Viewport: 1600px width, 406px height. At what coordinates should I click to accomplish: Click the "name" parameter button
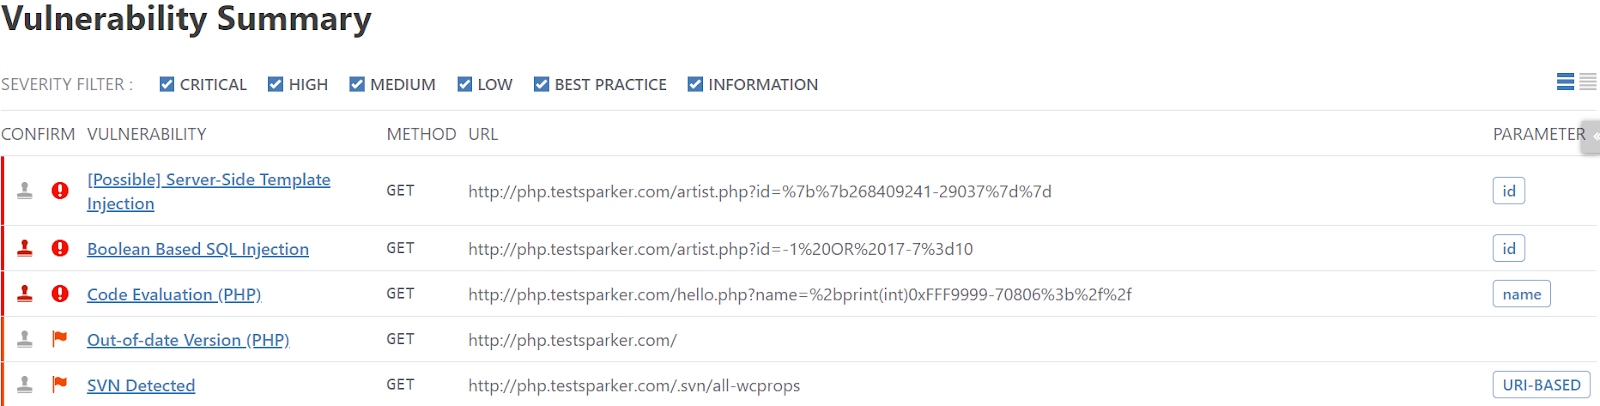[1521, 294]
